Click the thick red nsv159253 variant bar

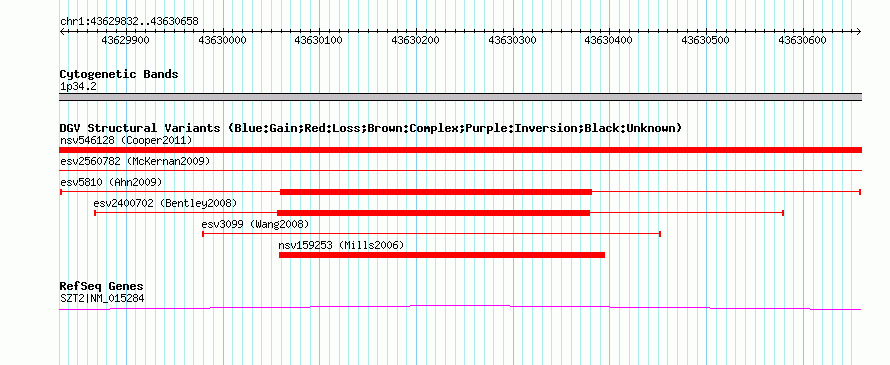442,255
